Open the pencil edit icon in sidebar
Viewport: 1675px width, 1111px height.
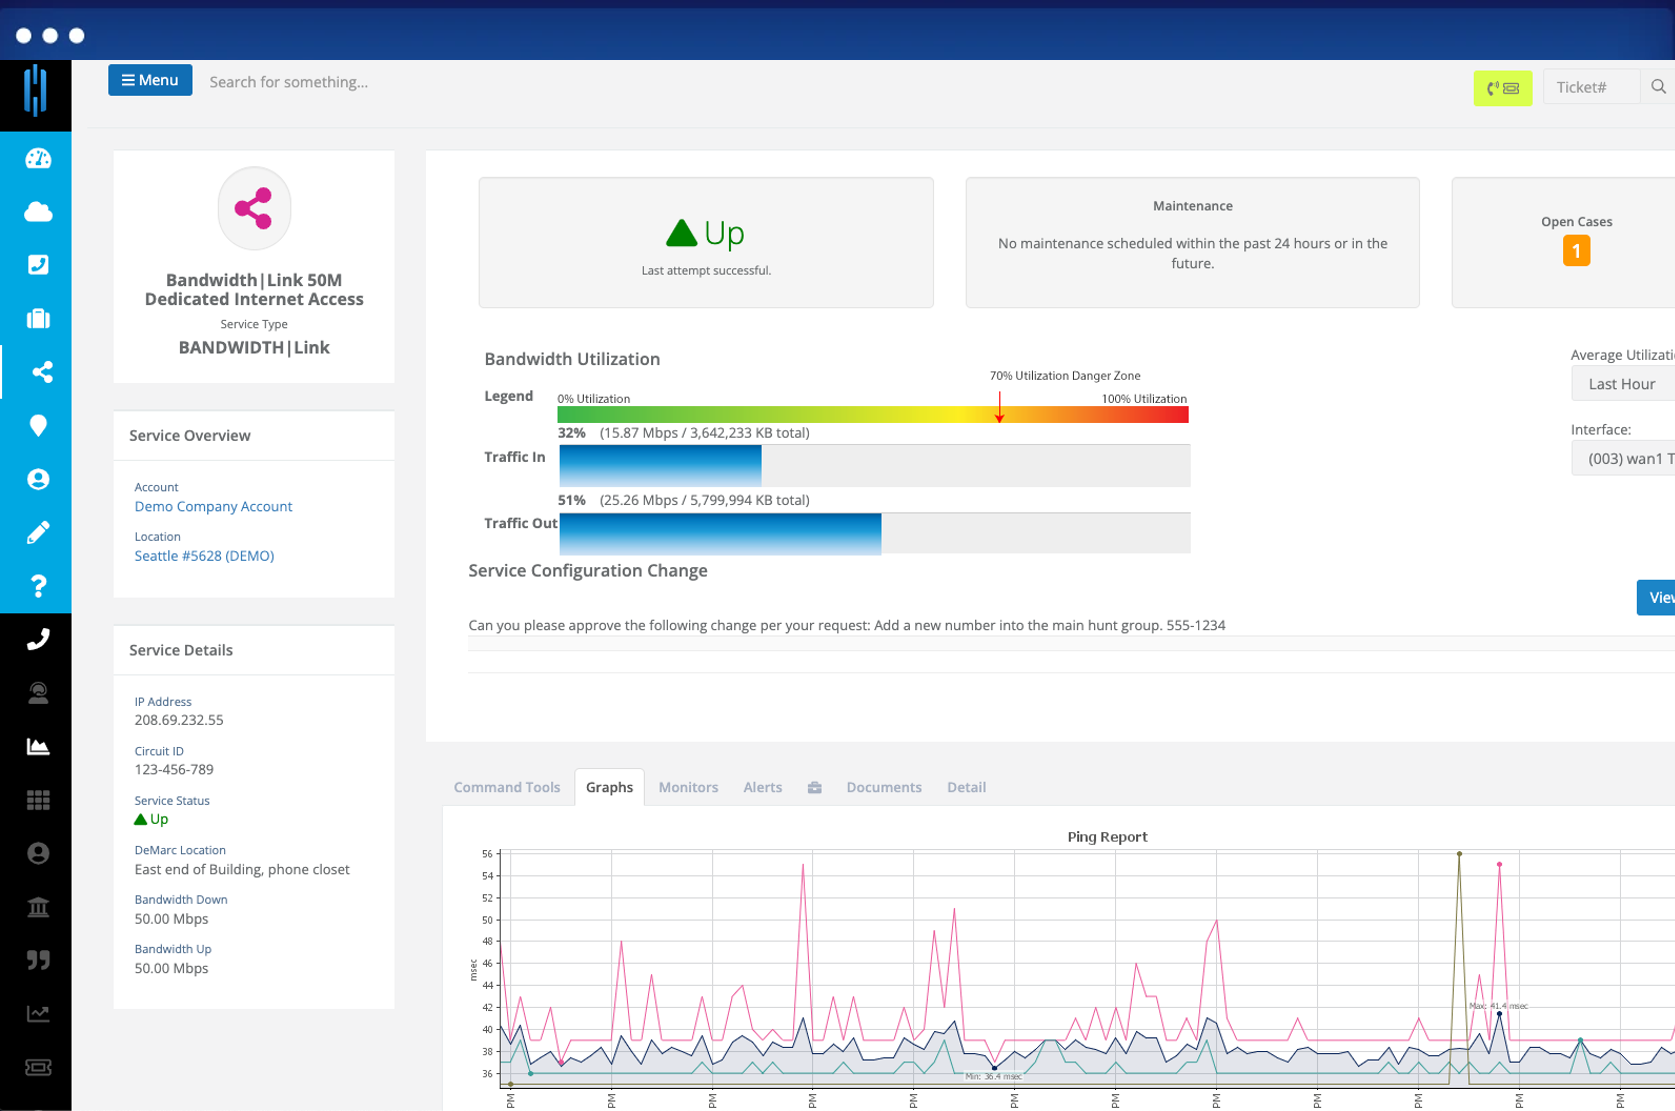click(x=37, y=531)
